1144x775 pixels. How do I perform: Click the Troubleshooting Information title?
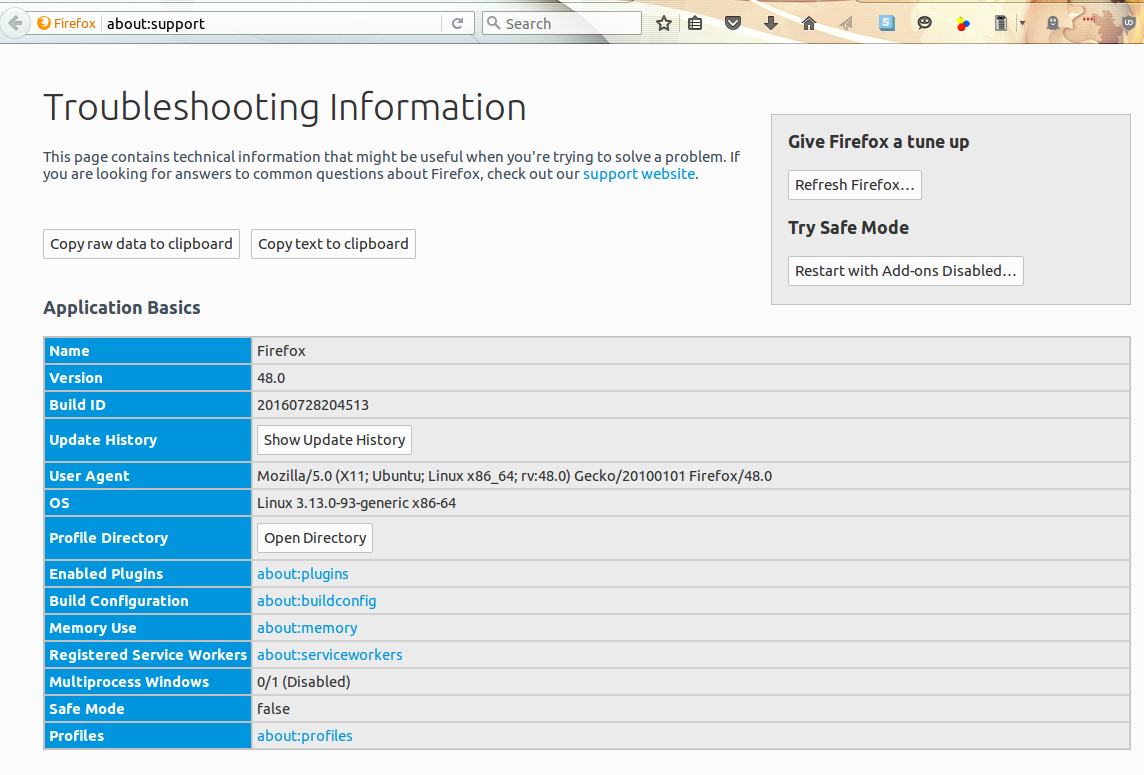tap(285, 107)
